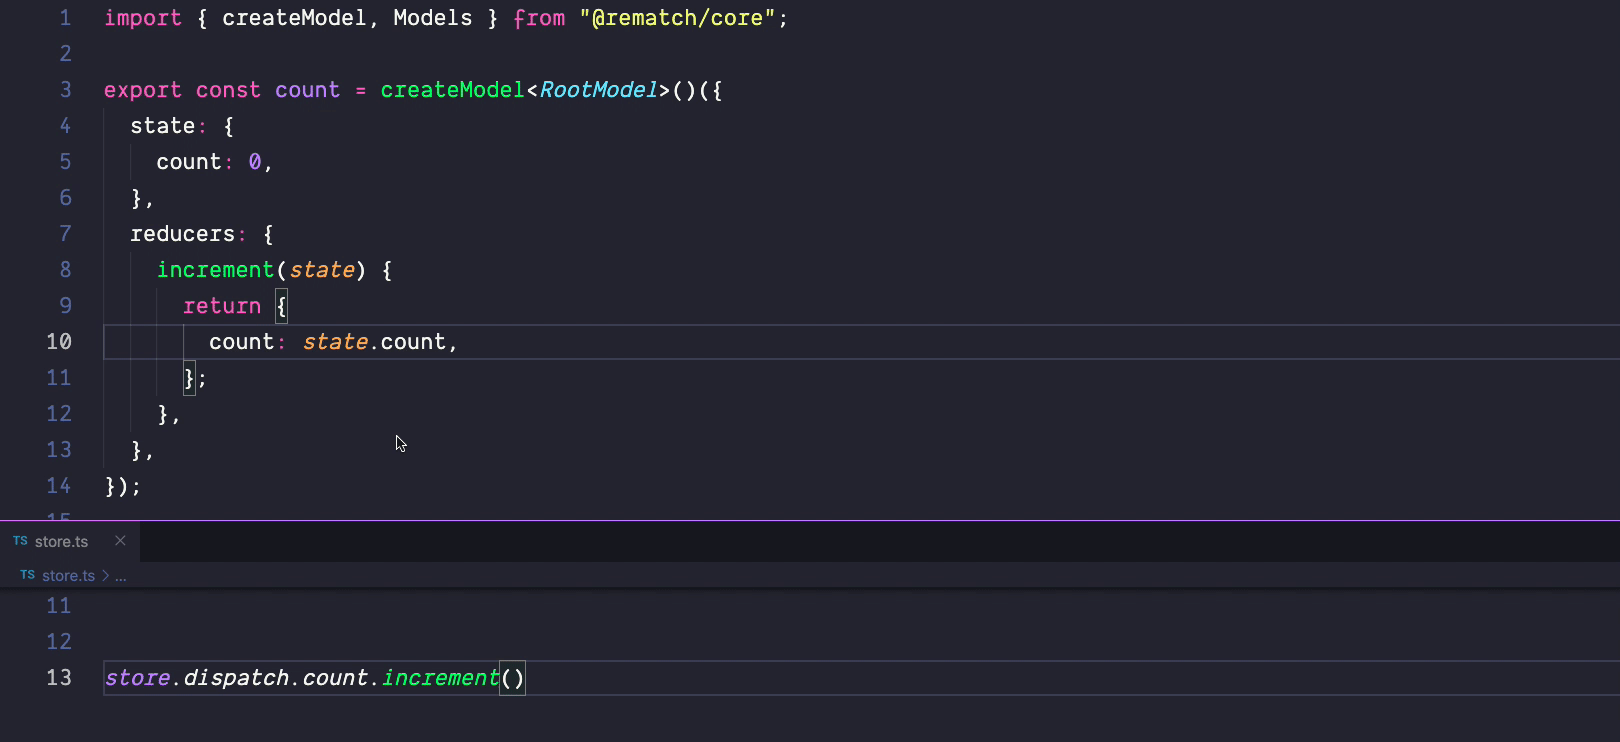
Task: Click the 'state' parameter in increment(state)
Action: click(322, 270)
